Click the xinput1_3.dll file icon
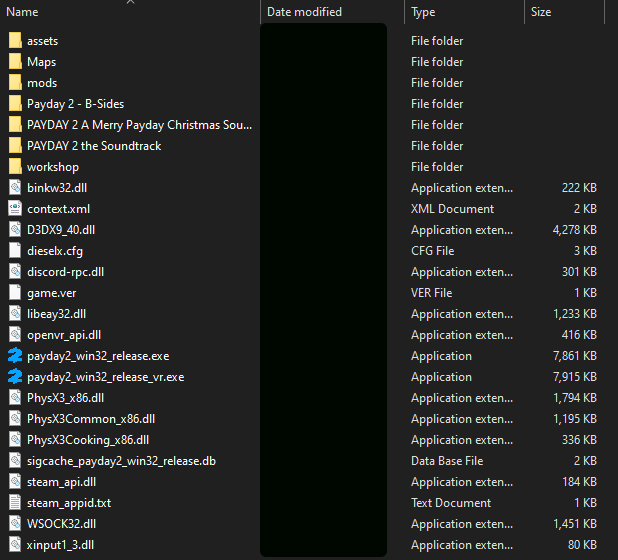This screenshot has height=560, width=618. pyautogui.click(x=15, y=545)
